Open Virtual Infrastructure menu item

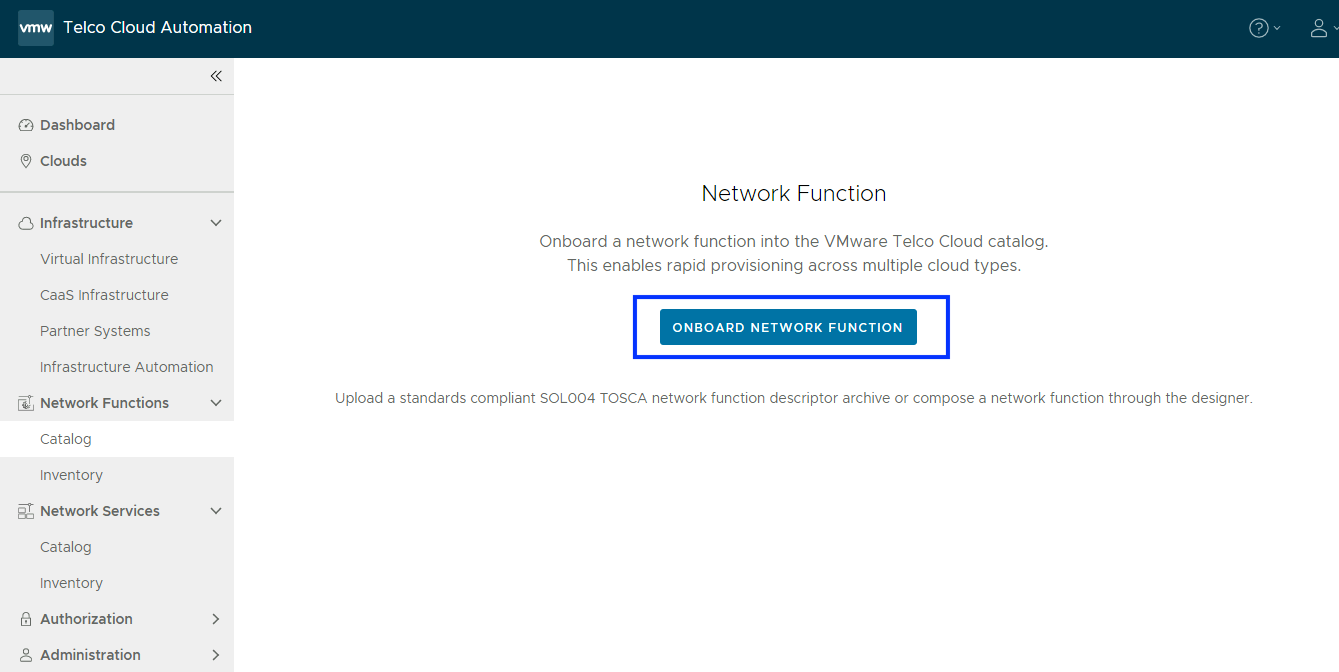[x=109, y=259]
